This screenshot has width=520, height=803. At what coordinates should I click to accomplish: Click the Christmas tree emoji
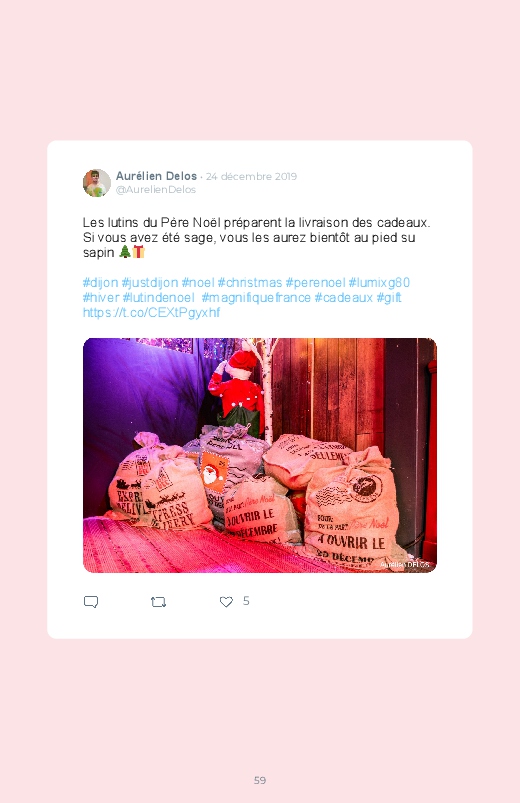pyautogui.click(x=124, y=252)
